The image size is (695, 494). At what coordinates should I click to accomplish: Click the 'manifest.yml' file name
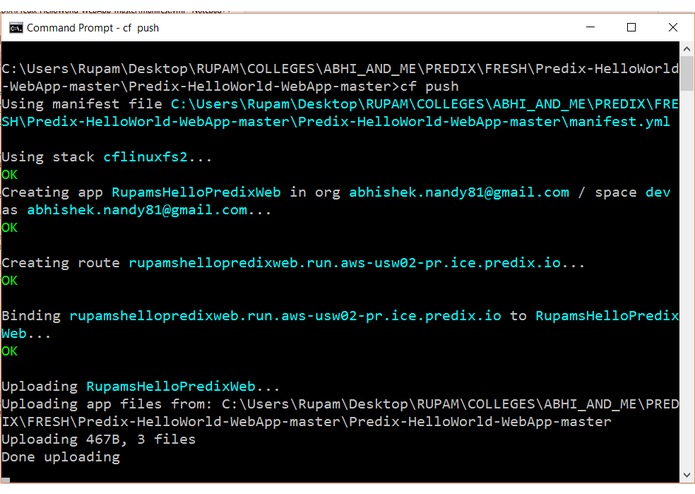pyautogui.click(x=619, y=121)
